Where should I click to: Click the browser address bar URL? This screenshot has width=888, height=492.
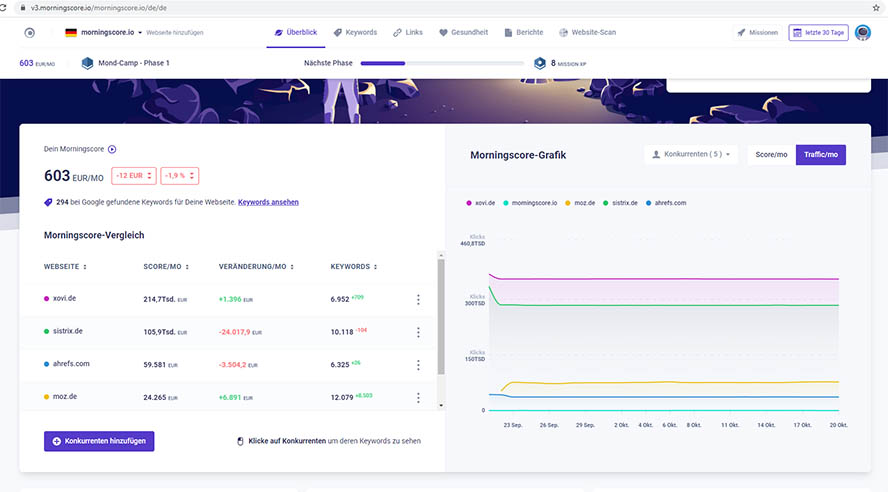tap(99, 8)
